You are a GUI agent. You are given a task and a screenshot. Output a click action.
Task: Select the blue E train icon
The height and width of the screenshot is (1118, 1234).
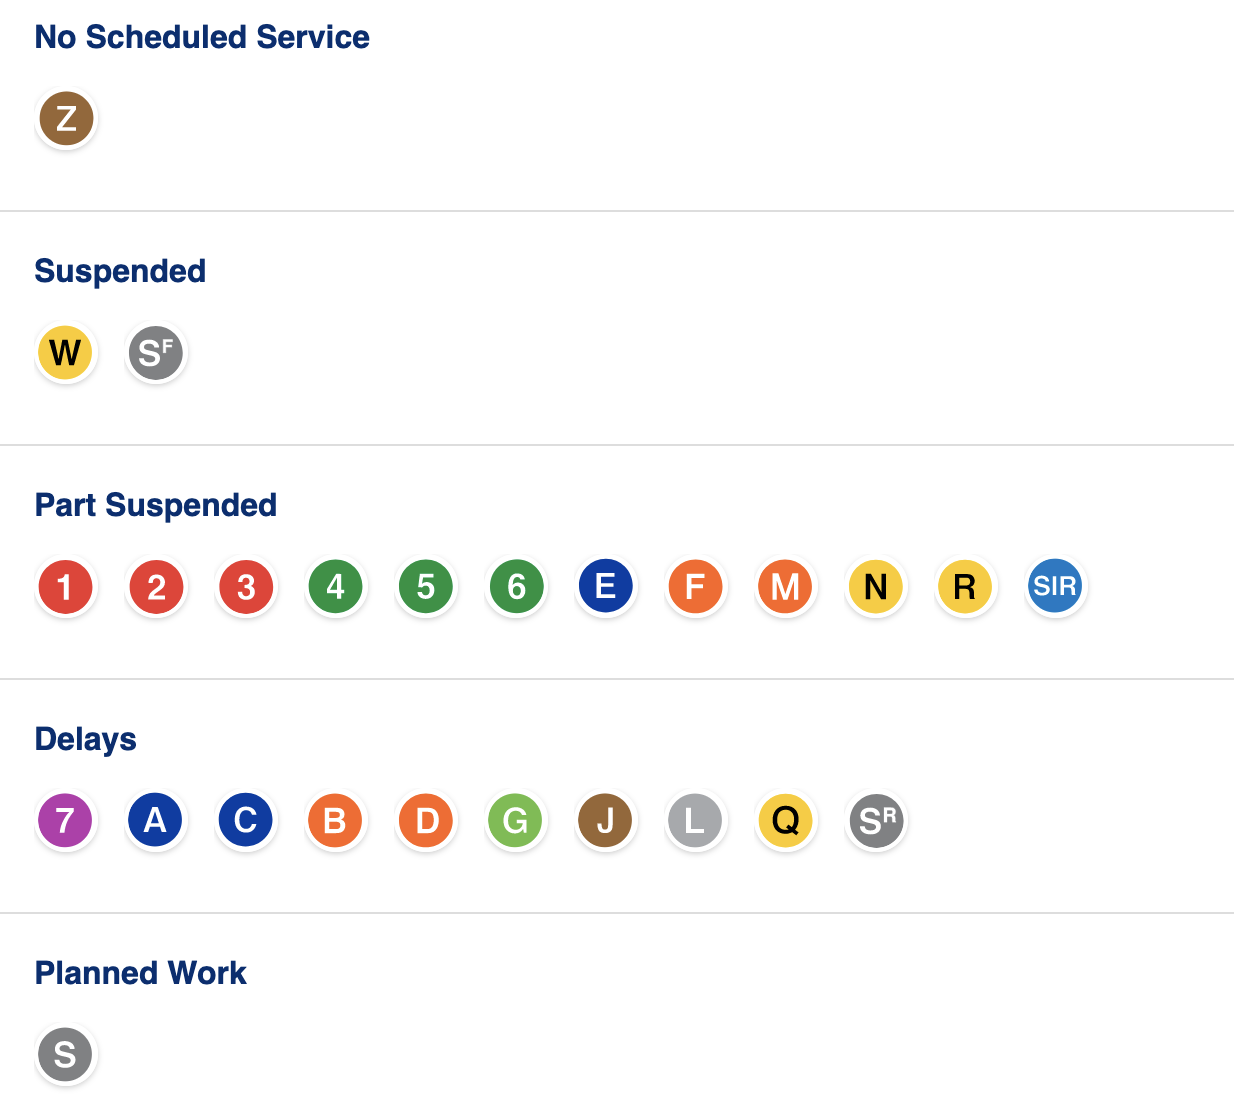click(606, 586)
